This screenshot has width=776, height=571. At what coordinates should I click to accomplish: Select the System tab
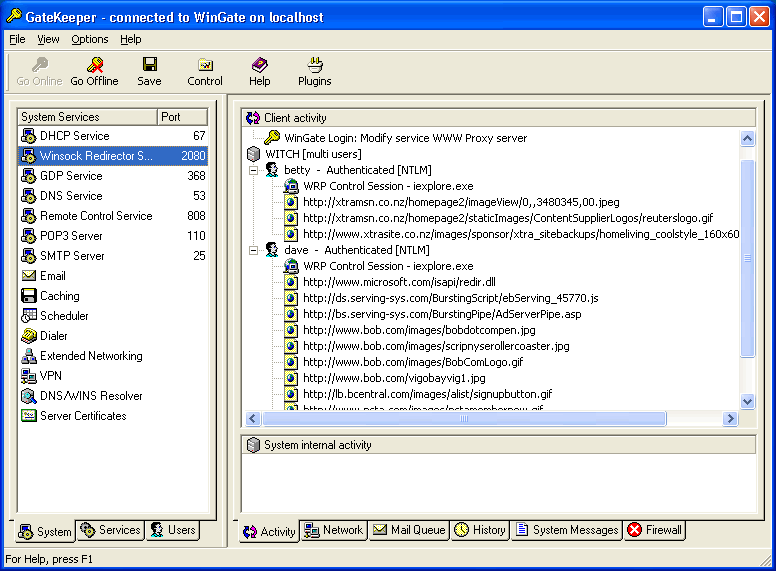(45, 531)
